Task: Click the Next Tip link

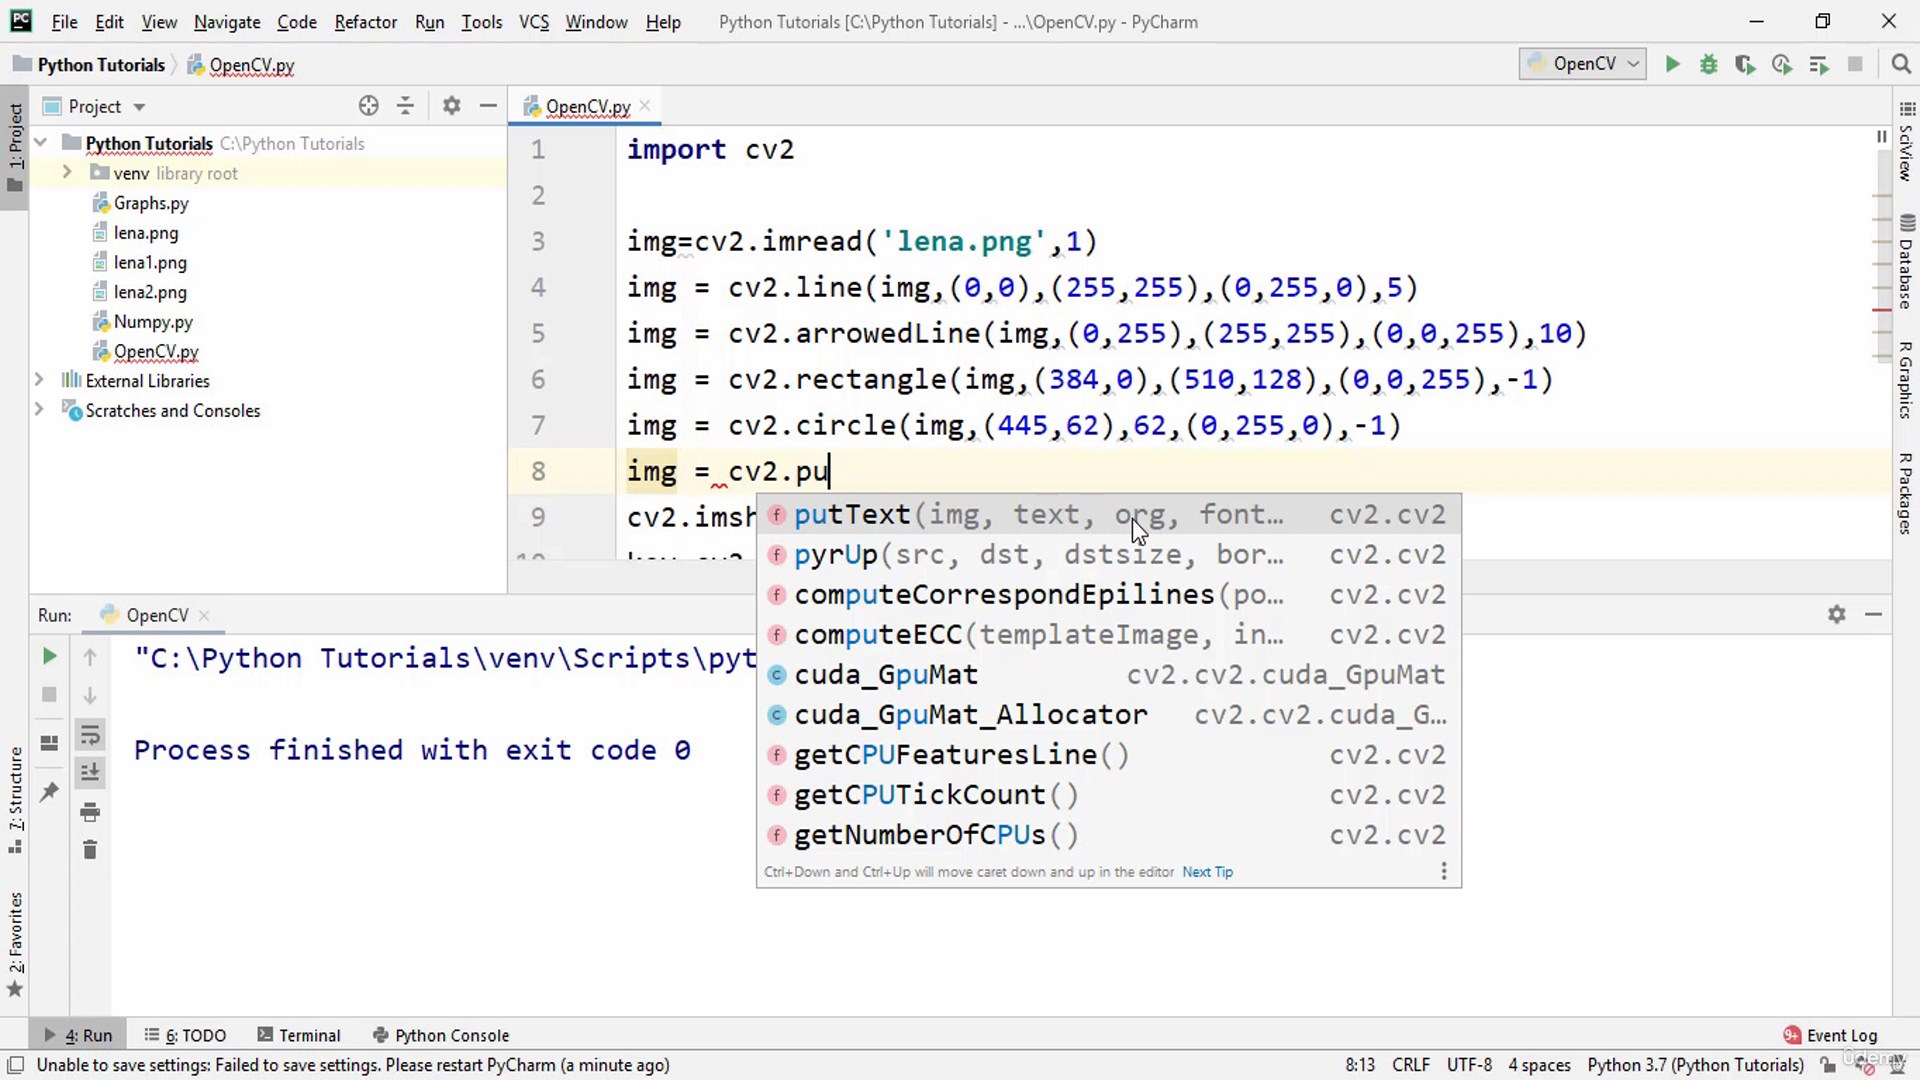Action: coord(1207,872)
